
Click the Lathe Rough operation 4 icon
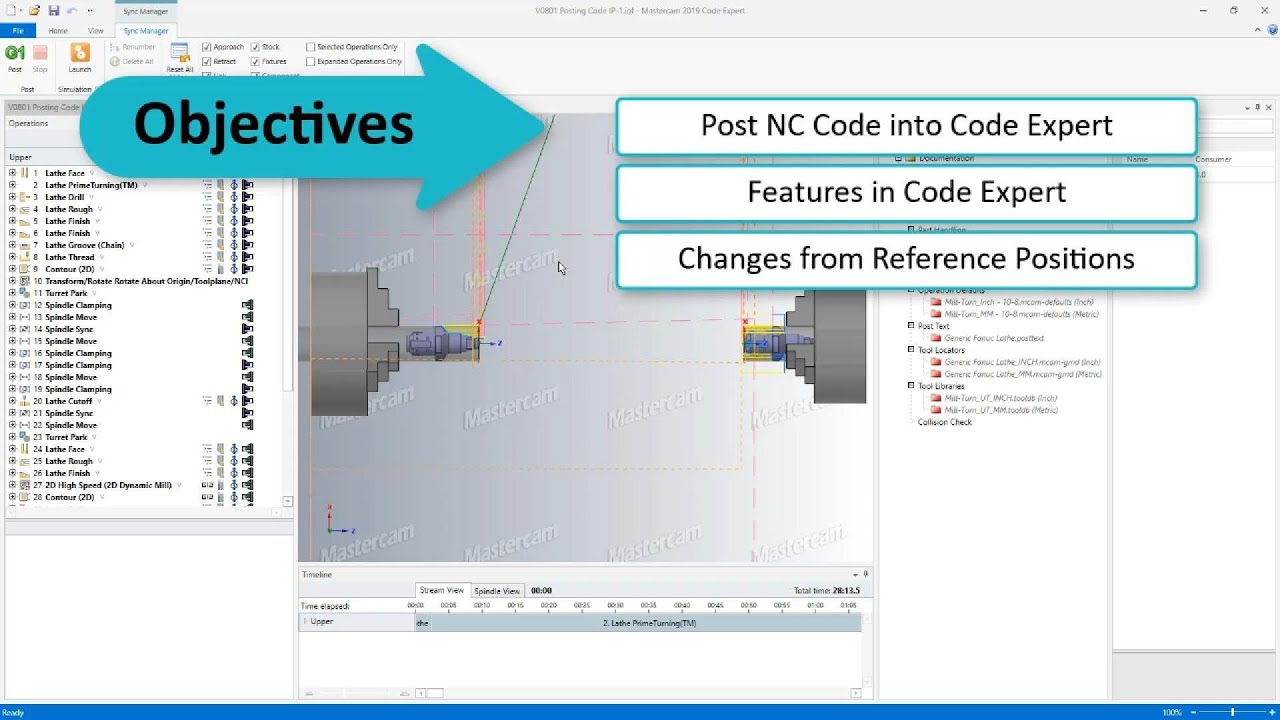tap(25, 209)
